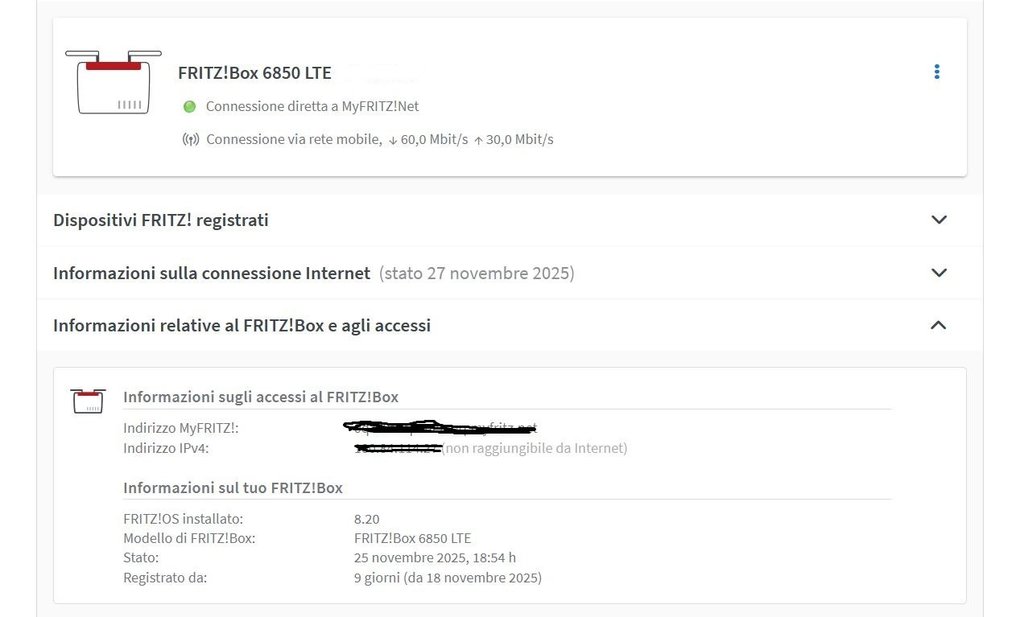
Task: Collapse the FRITZ!Box and access info chevron
Action: (x=938, y=325)
